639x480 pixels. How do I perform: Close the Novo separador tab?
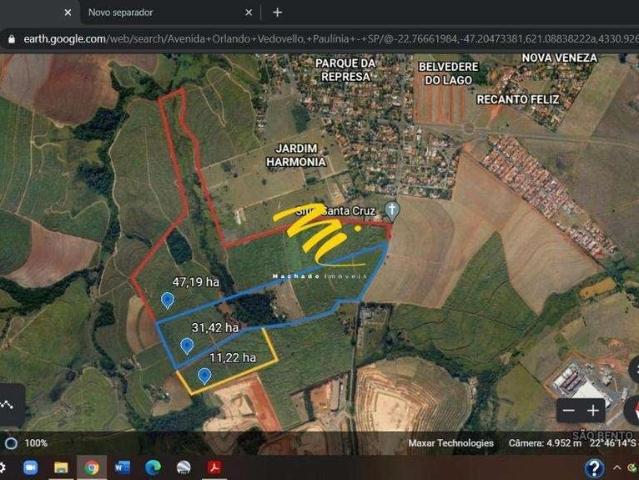(x=249, y=12)
